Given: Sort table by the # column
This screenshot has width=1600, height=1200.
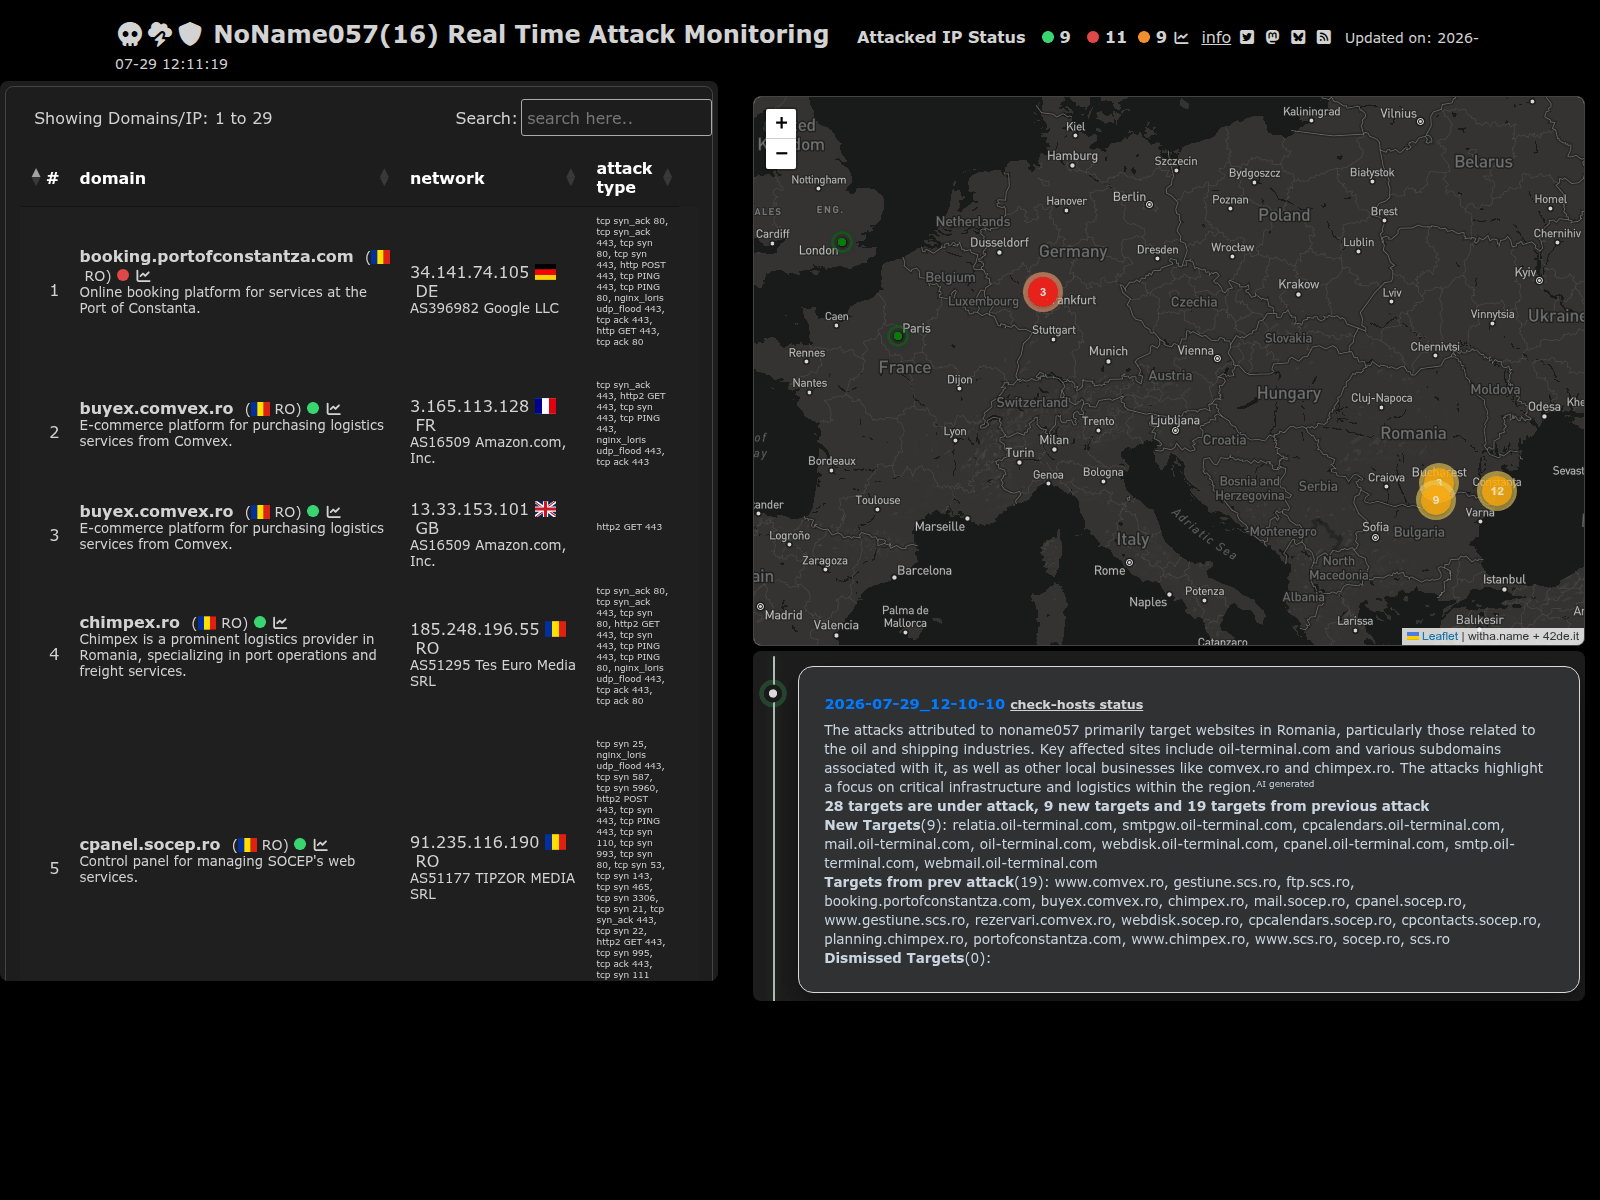Looking at the screenshot, I should click(45, 178).
